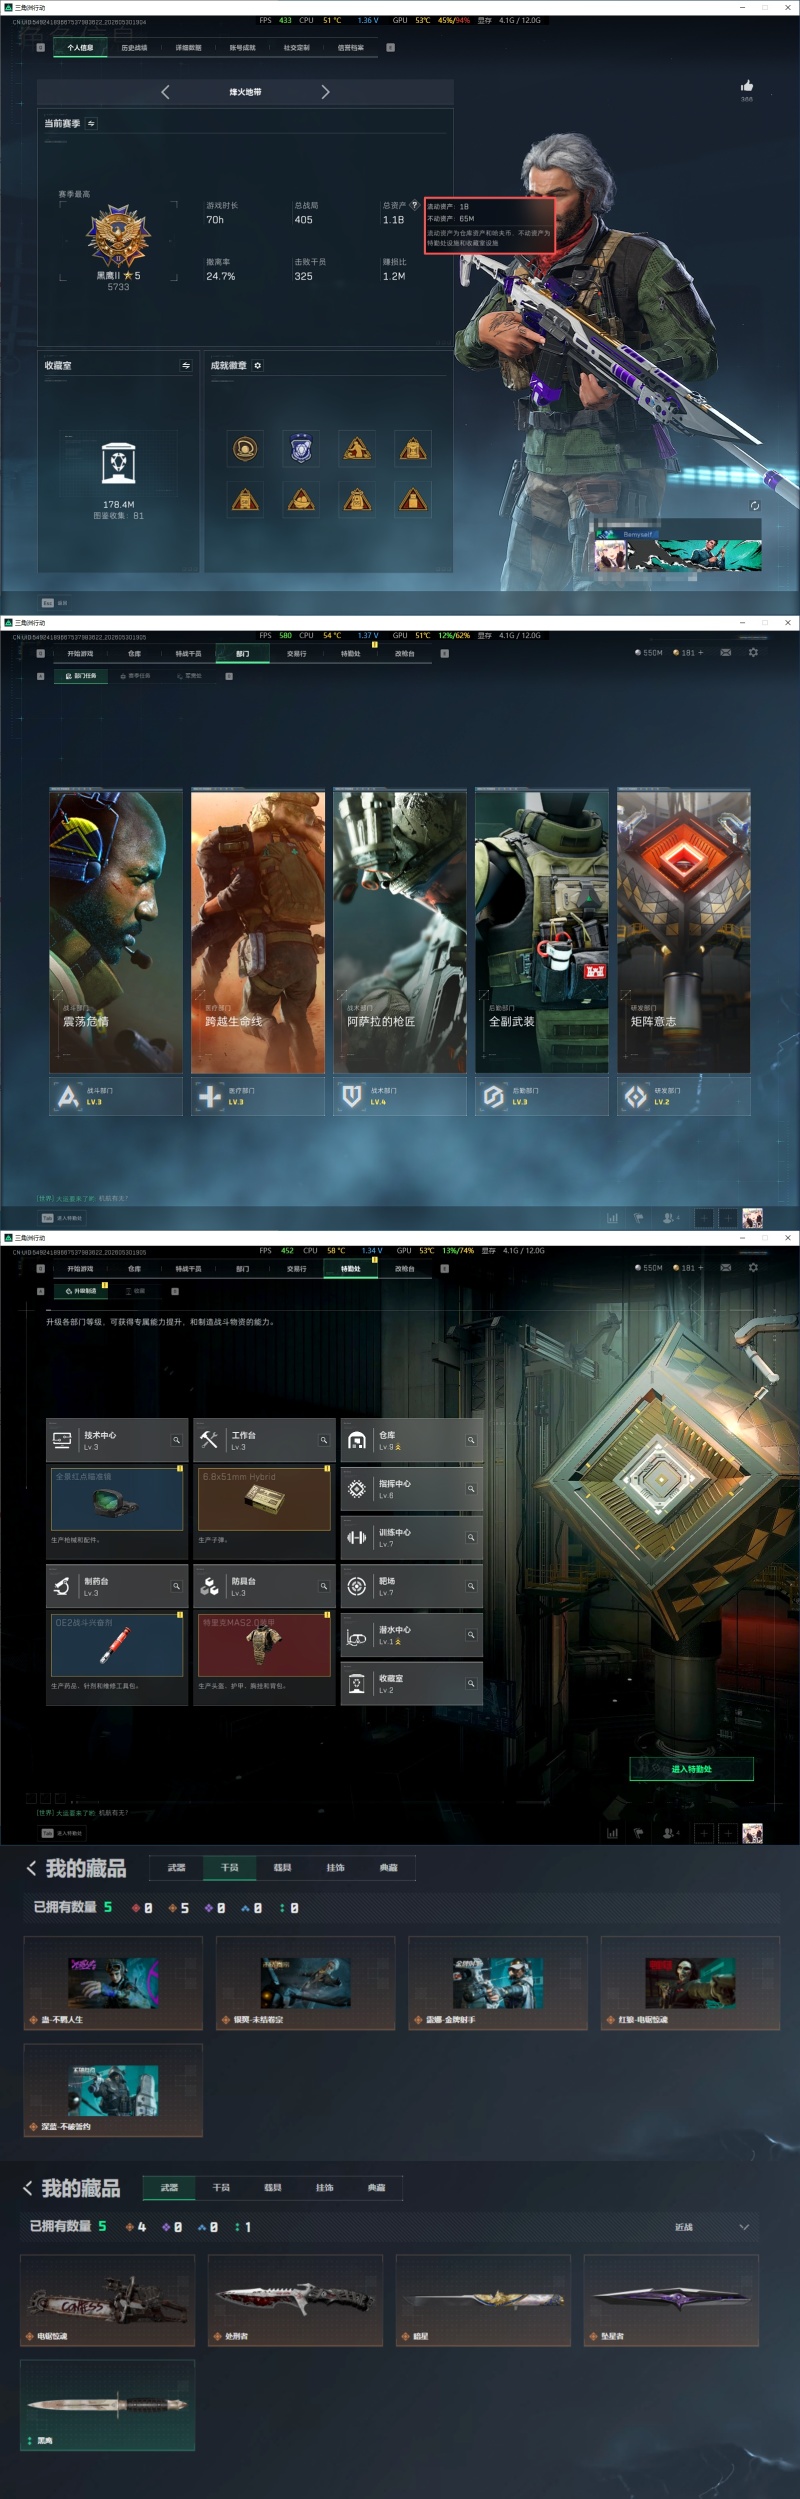
Task: Click the 特里克MAS2.0装甲 production item
Action: point(264,1645)
